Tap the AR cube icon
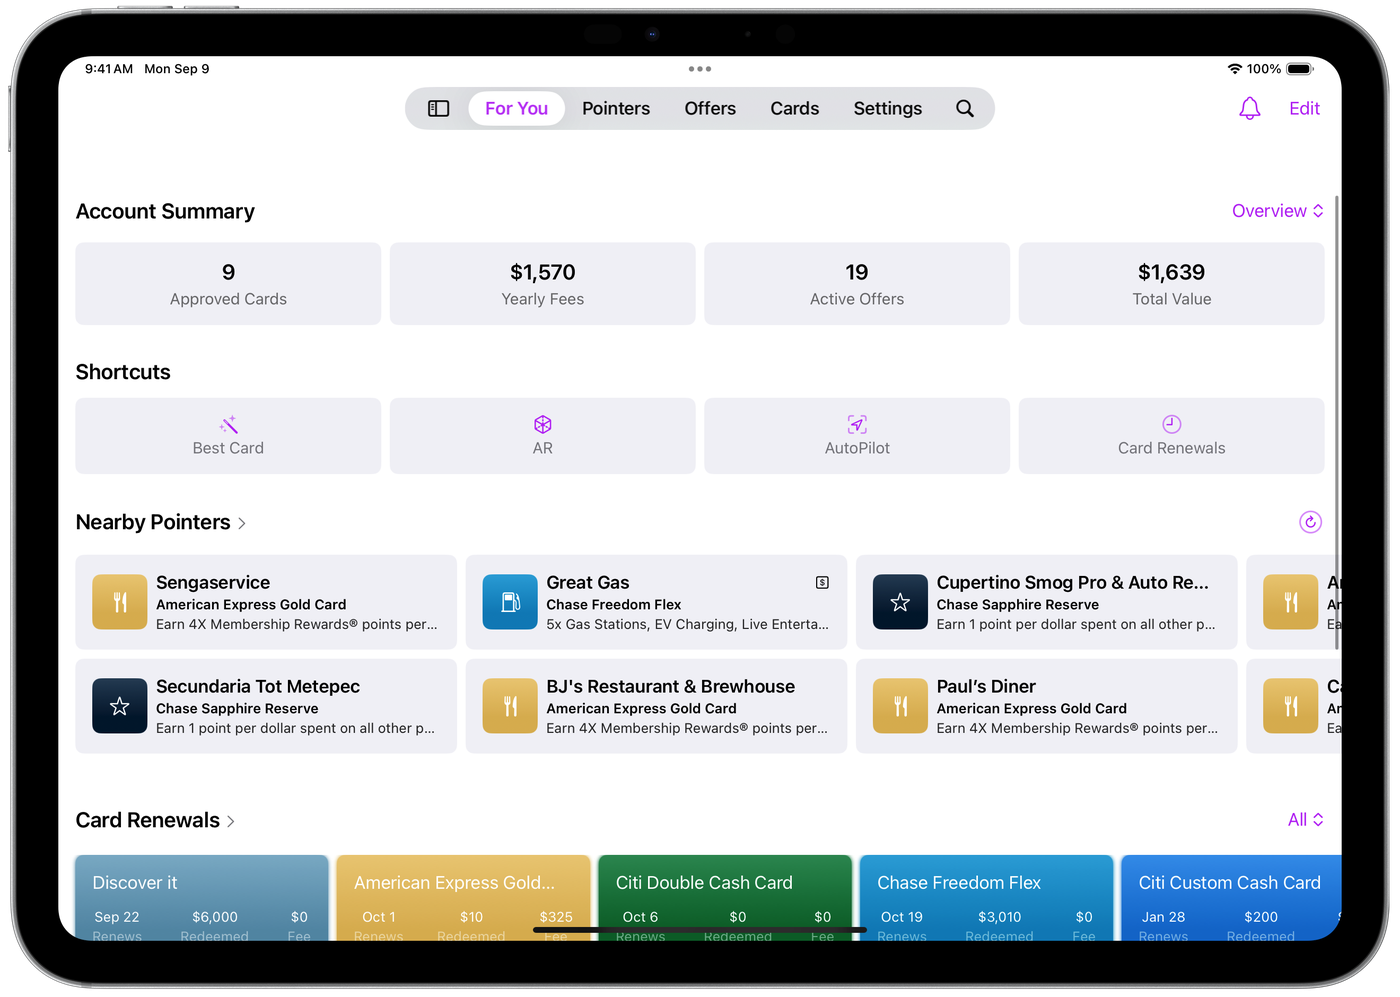 pyautogui.click(x=543, y=424)
